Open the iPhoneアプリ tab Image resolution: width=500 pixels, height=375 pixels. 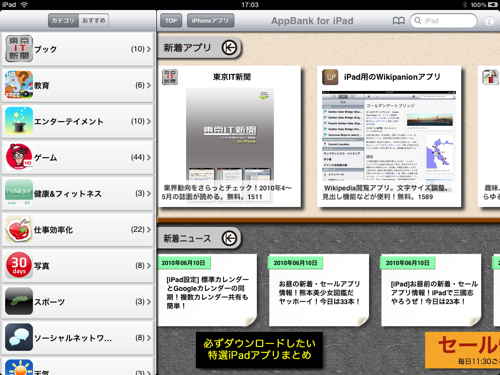(x=210, y=21)
